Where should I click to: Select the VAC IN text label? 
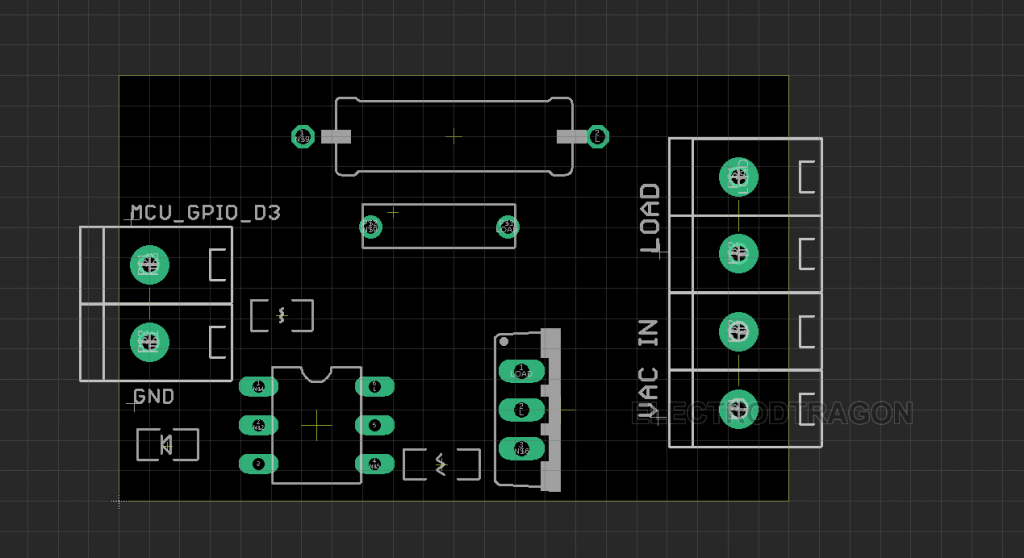point(650,368)
